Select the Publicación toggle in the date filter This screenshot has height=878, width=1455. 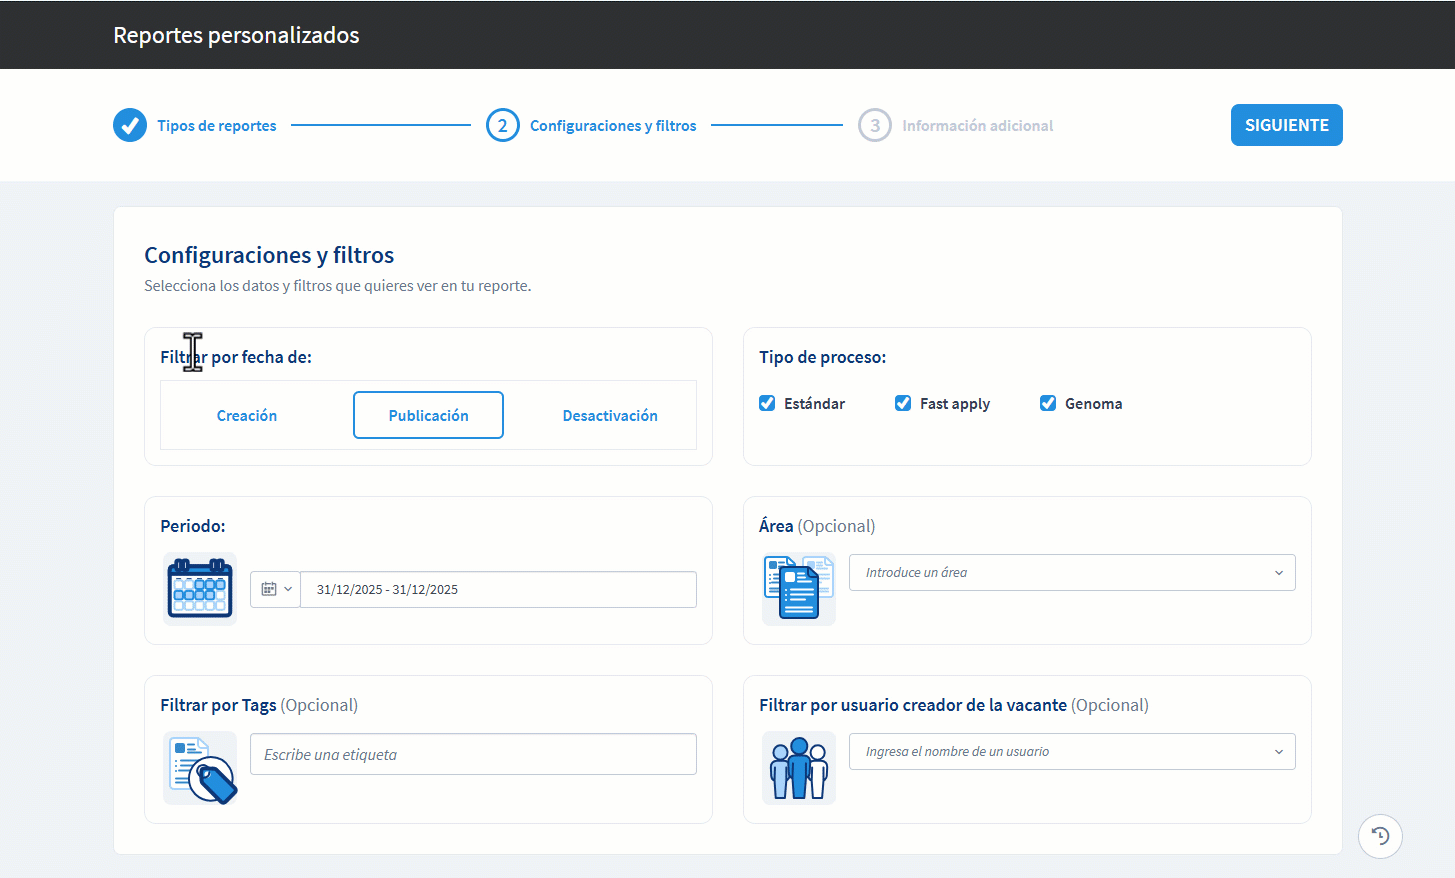[428, 414]
